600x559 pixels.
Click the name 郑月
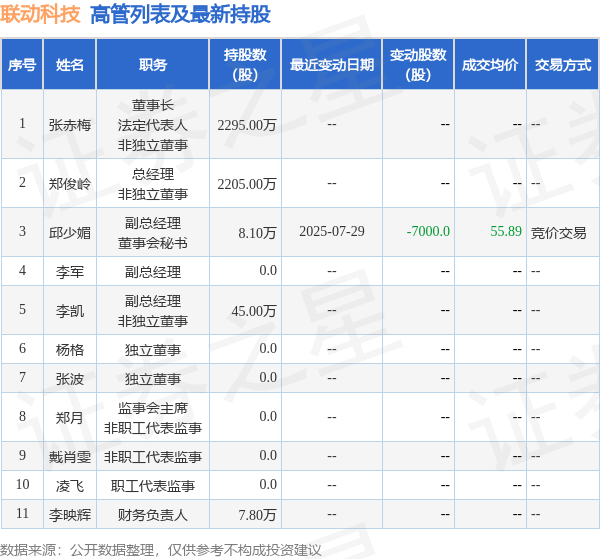coord(70,418)
